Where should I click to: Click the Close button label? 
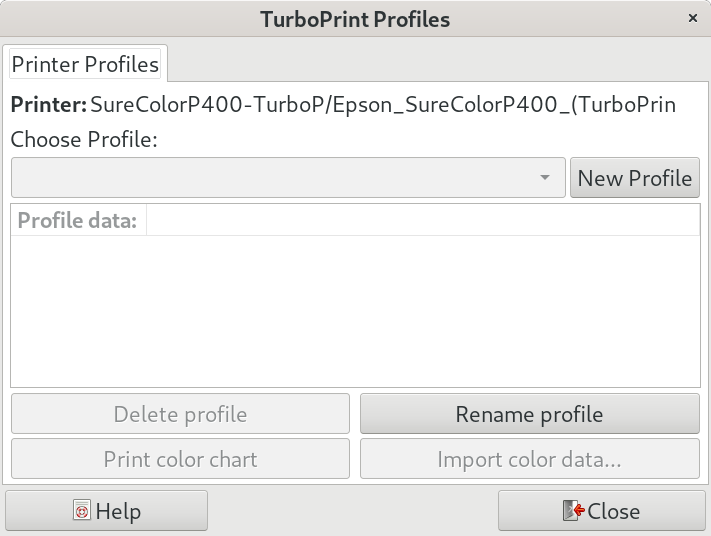pos(613,511)
